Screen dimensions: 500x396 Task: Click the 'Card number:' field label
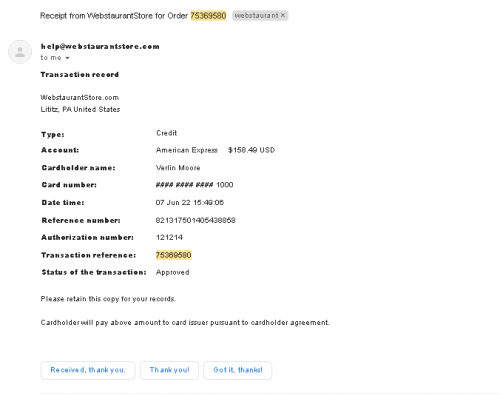(69, 185)
